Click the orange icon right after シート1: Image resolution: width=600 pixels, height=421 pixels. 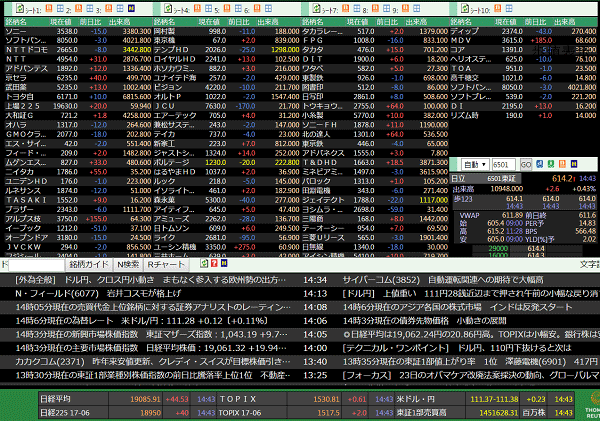[x=49, y=8]
